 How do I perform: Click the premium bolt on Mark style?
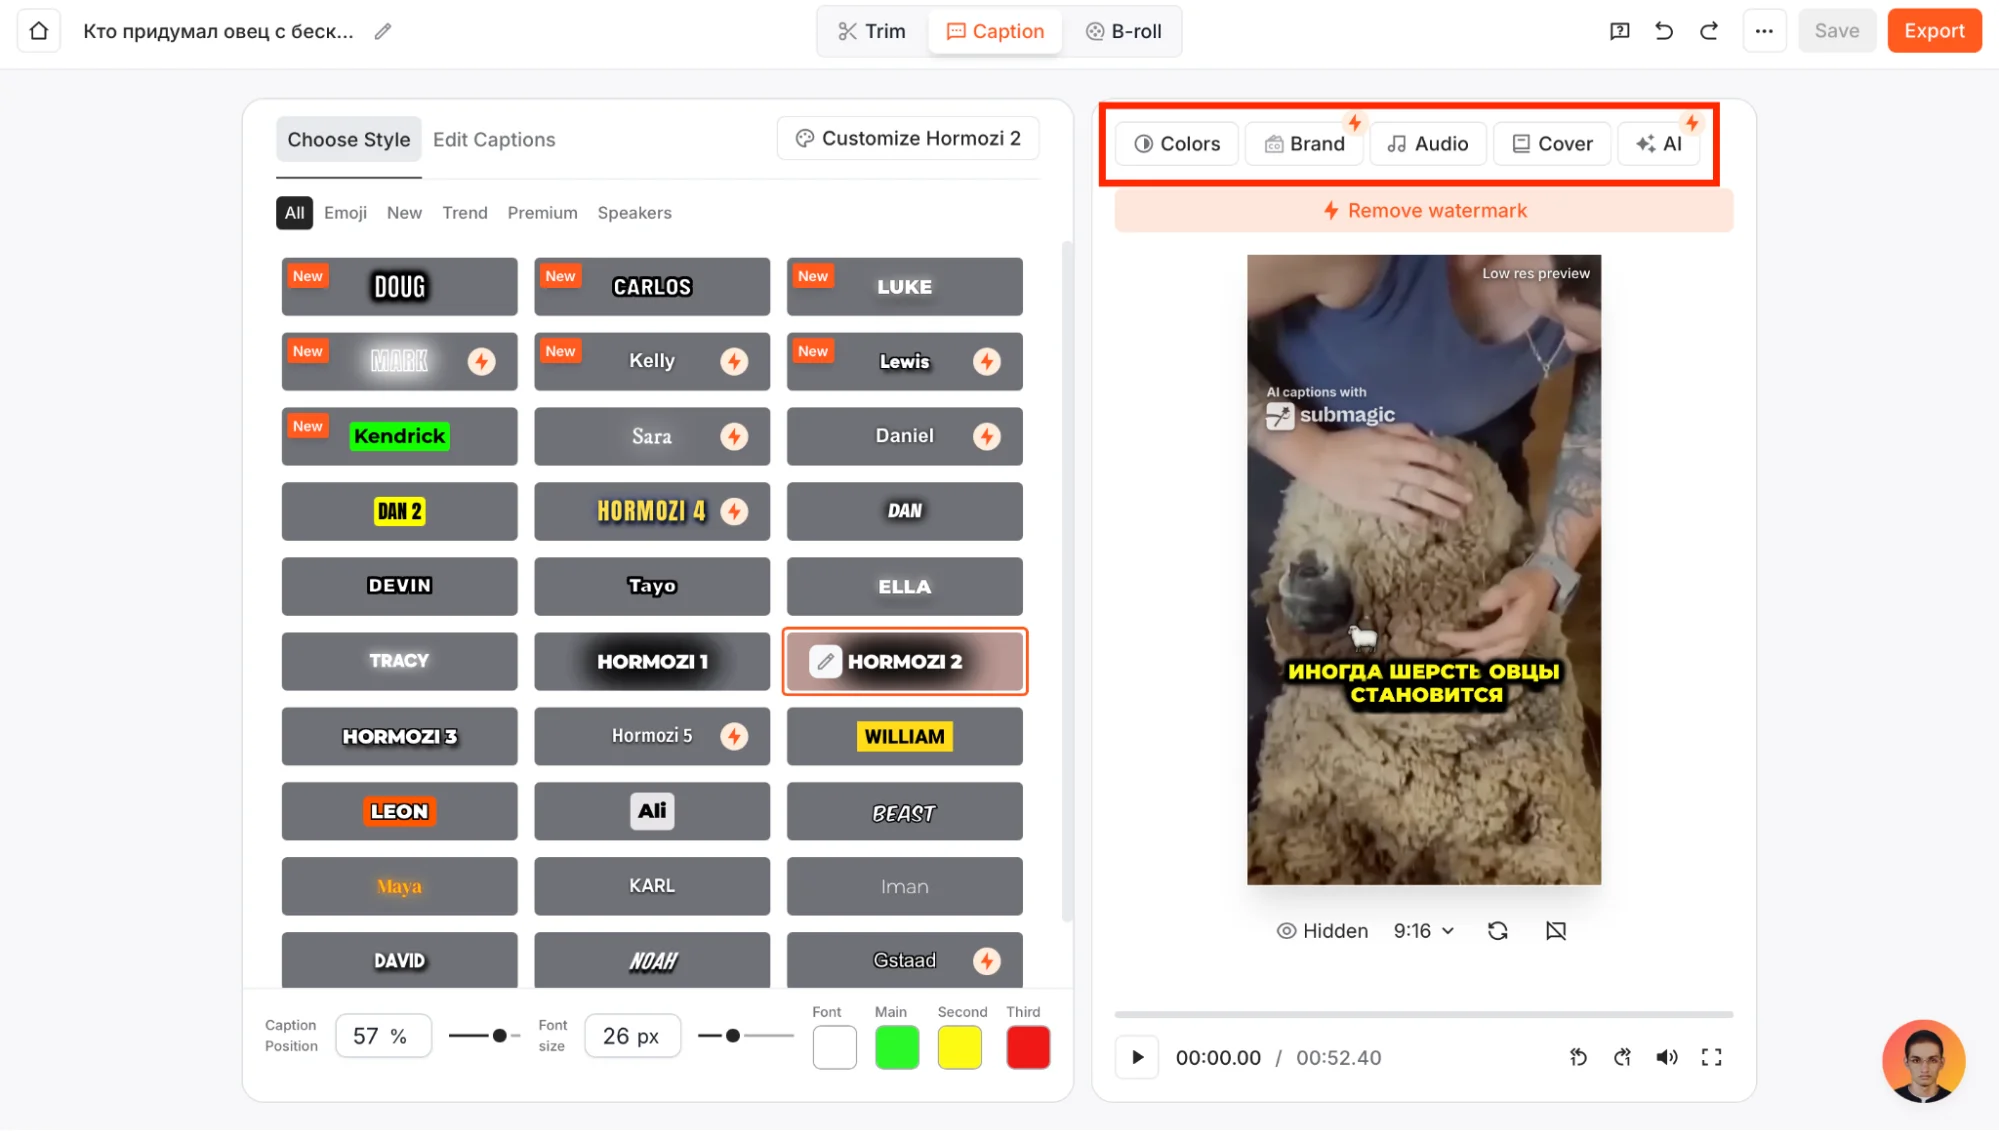[482, 361]
